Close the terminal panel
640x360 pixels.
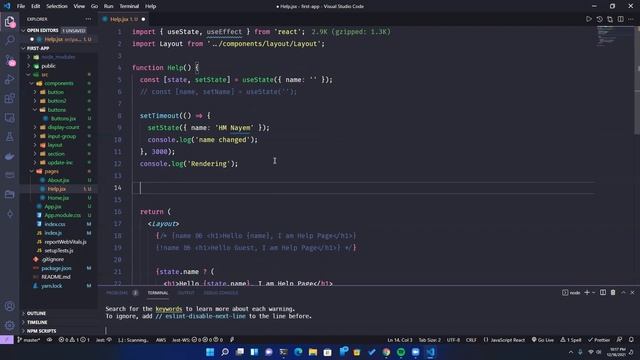coord(632,293)
